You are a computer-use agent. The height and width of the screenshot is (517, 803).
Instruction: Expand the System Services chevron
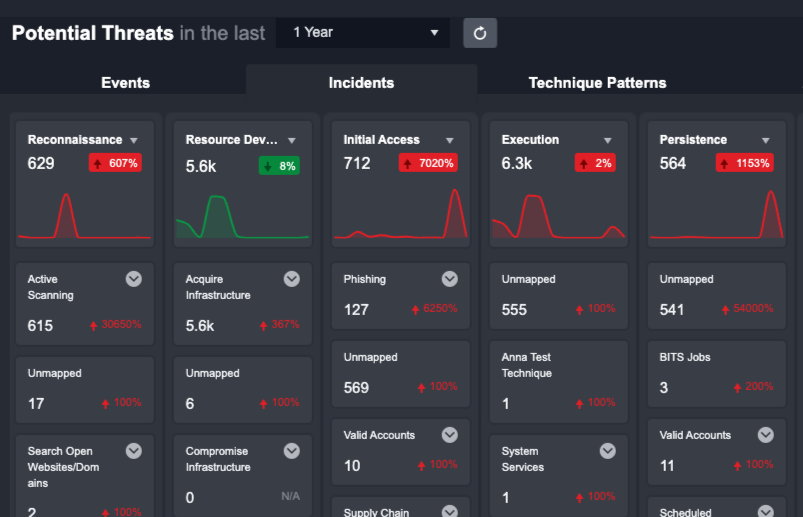[x=608, y=451]
